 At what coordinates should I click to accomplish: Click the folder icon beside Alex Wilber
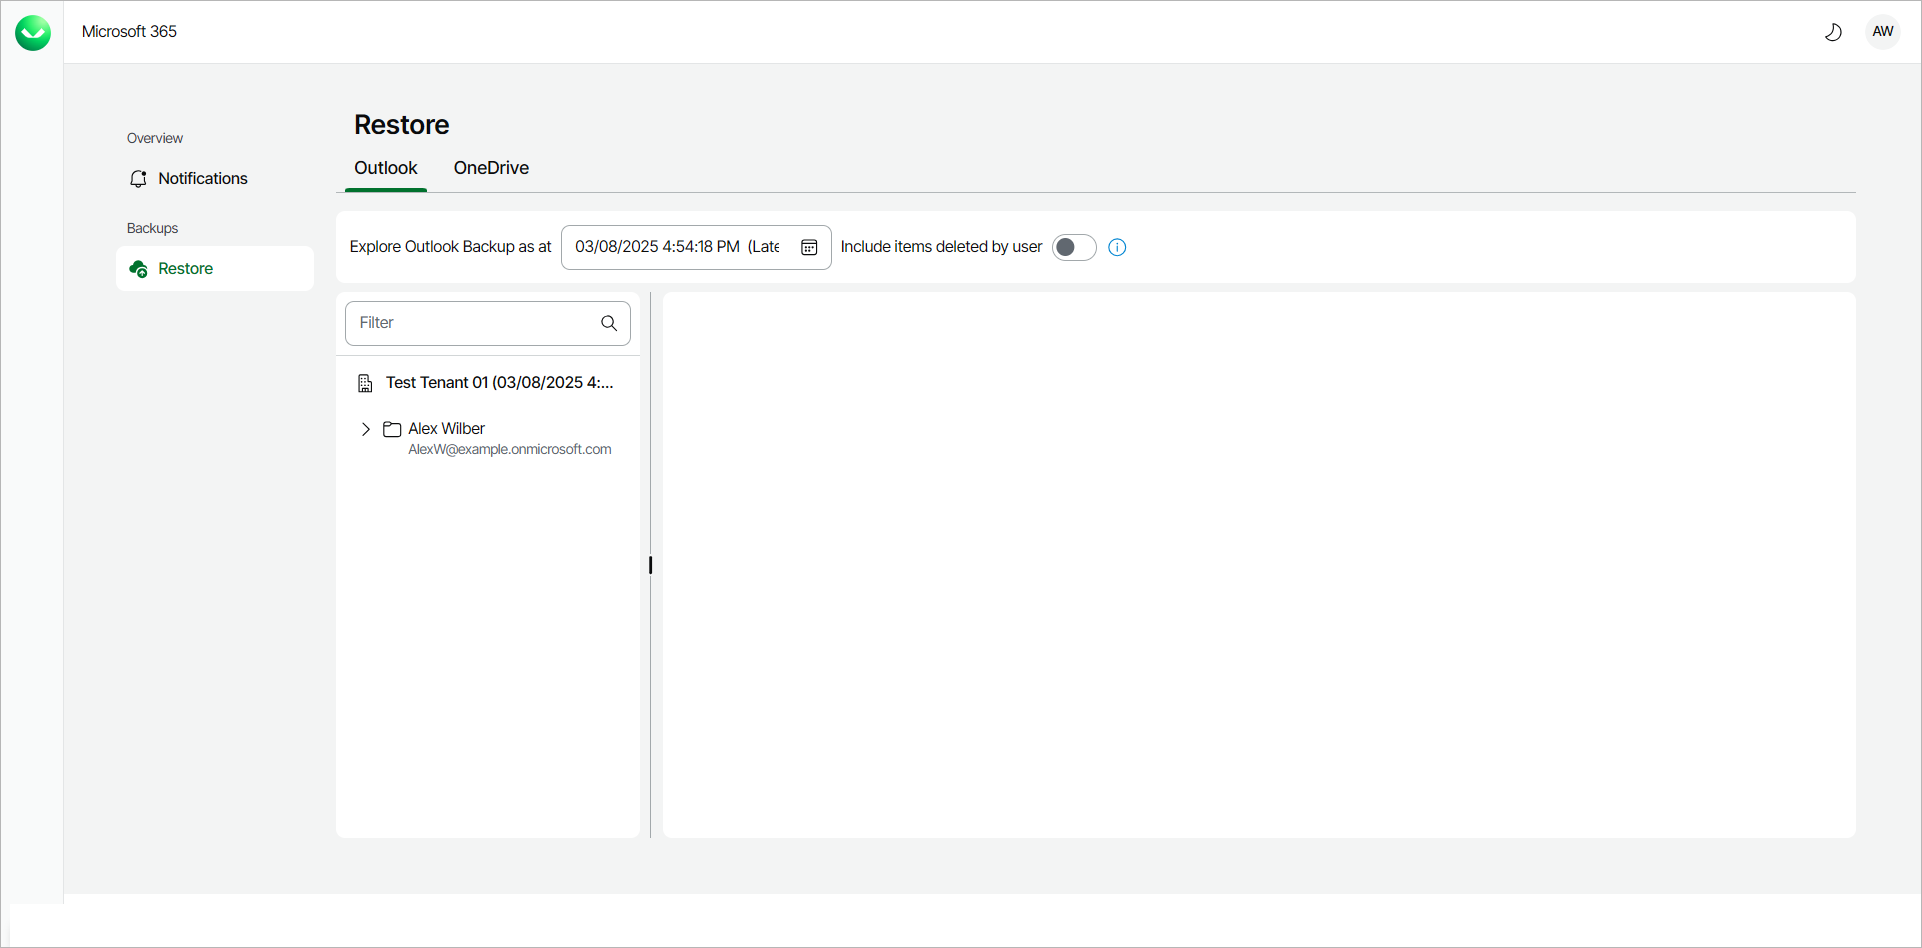391,428
